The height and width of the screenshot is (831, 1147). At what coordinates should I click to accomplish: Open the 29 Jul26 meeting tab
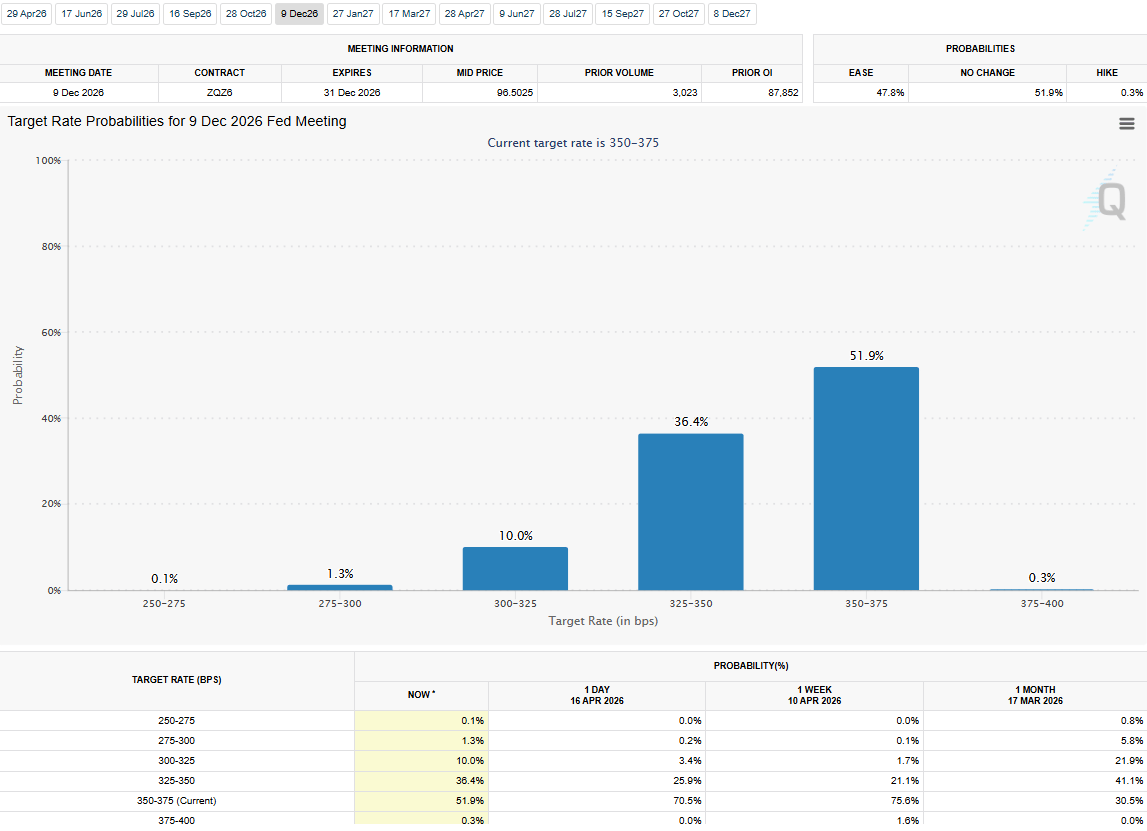coord(135,14)
